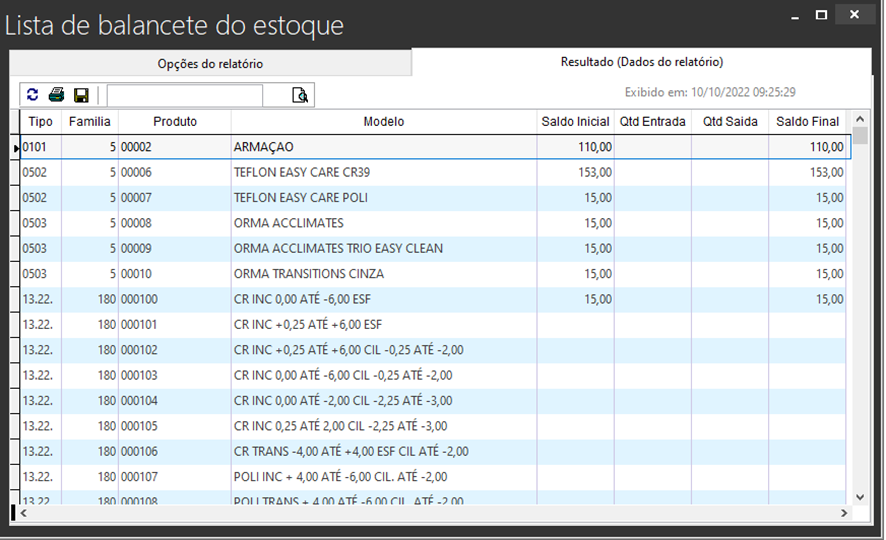Click into the toolbar search text field
The height and width of the screenshot is (540, 886).
click(x=185, y=95)
